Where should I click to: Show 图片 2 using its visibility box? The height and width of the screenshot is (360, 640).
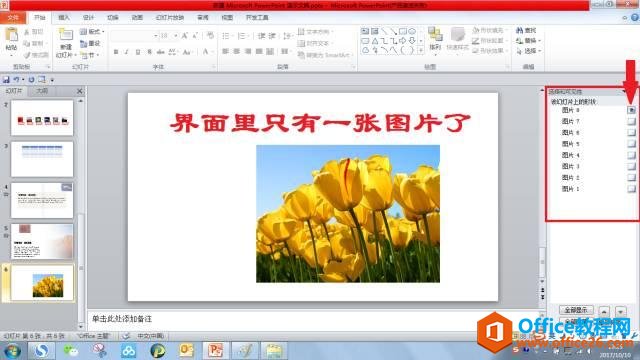[x=631, y=178]
